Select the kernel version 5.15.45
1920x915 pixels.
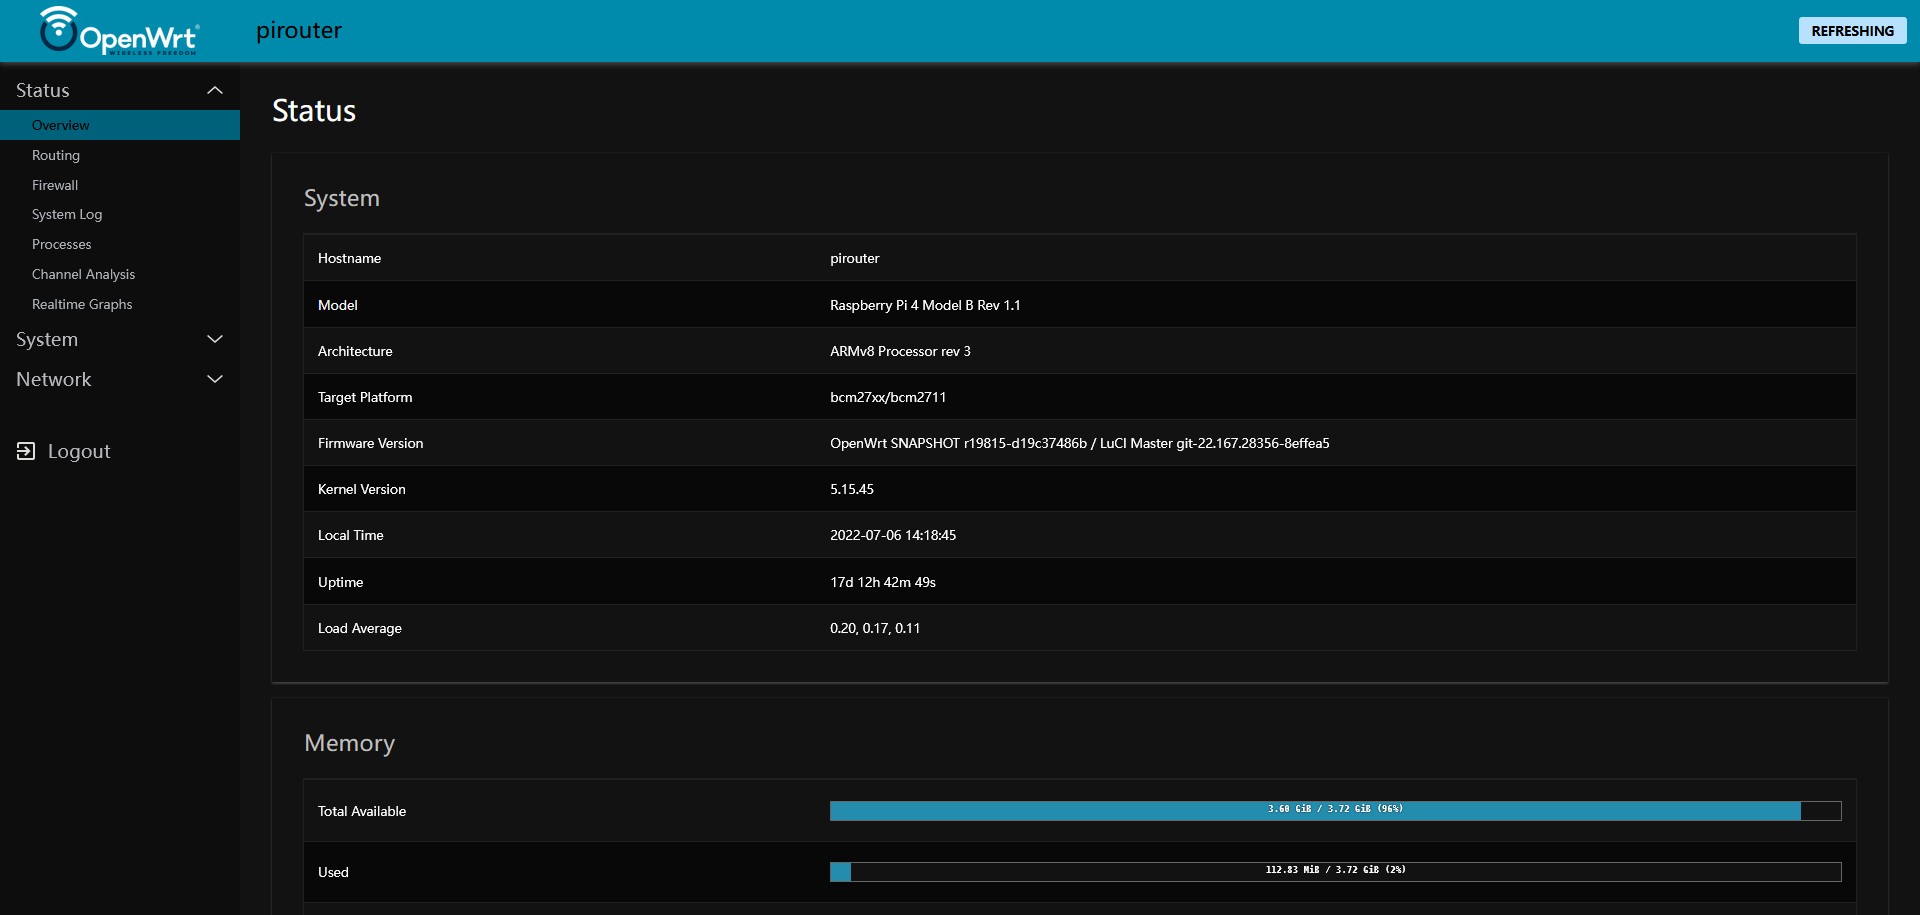(852, 489)
